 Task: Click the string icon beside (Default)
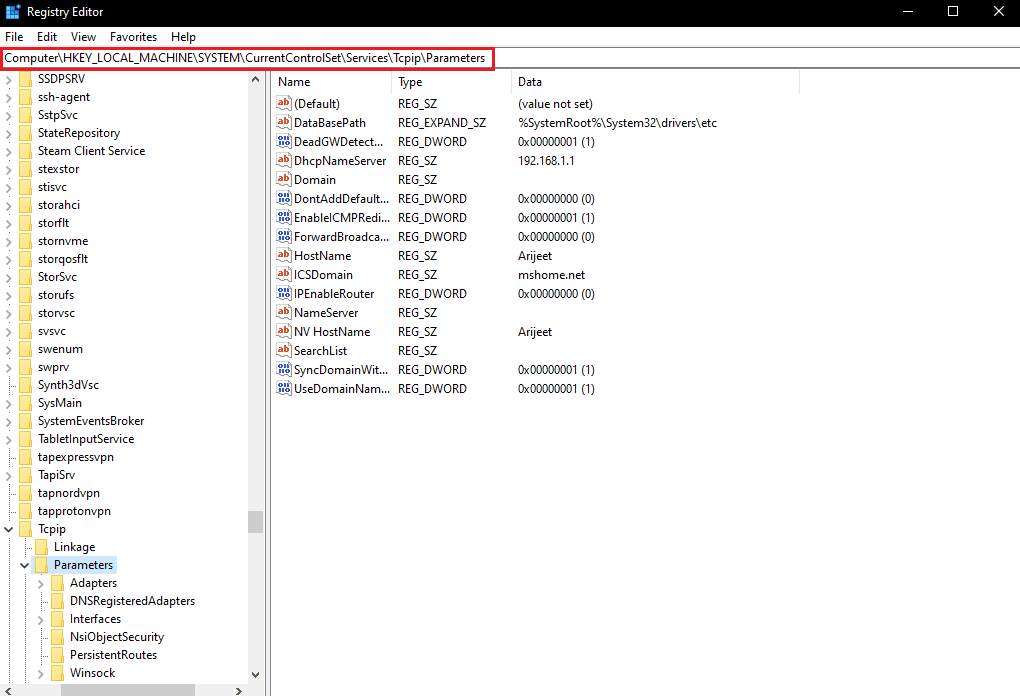284,103
